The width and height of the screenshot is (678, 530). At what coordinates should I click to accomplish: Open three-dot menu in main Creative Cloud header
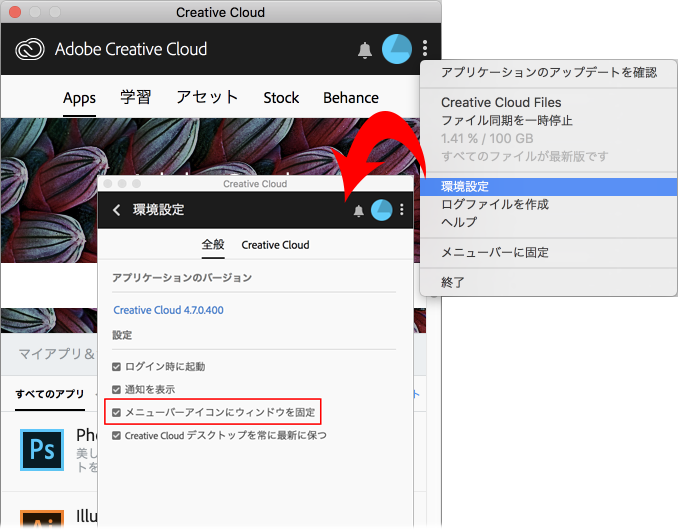(425, 48)
